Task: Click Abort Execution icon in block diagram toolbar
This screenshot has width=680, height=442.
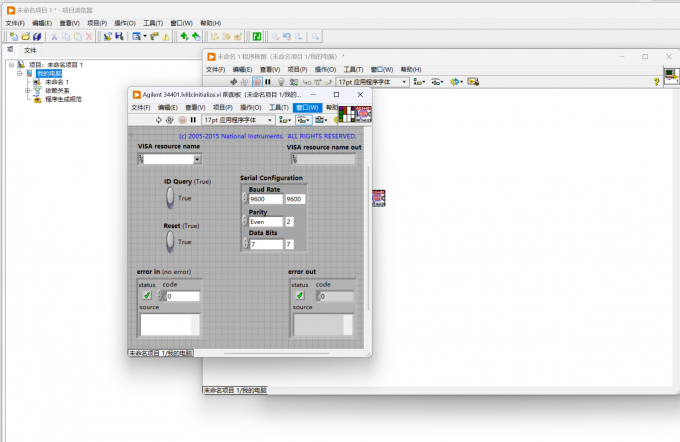Action: (x=257, y=82)
